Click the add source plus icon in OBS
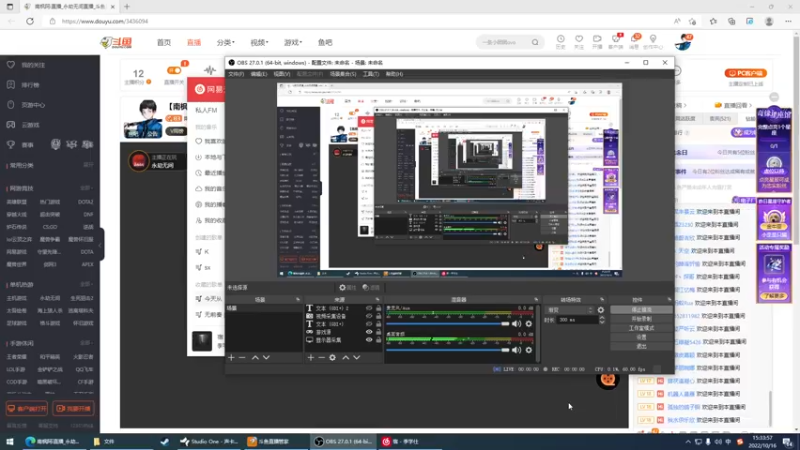800x450 pixels. [x=311, y=358]
